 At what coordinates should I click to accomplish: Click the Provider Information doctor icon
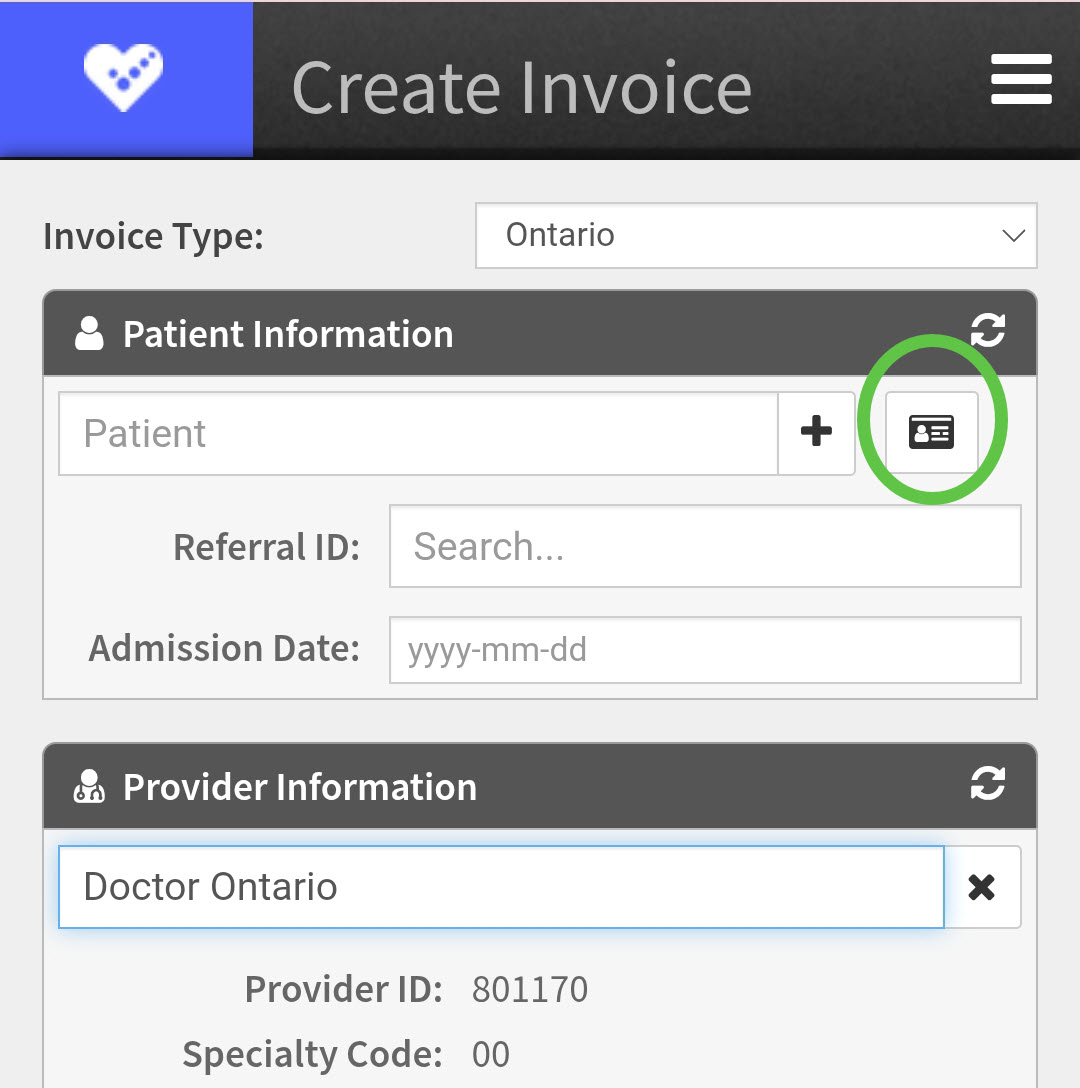point(90,786)
